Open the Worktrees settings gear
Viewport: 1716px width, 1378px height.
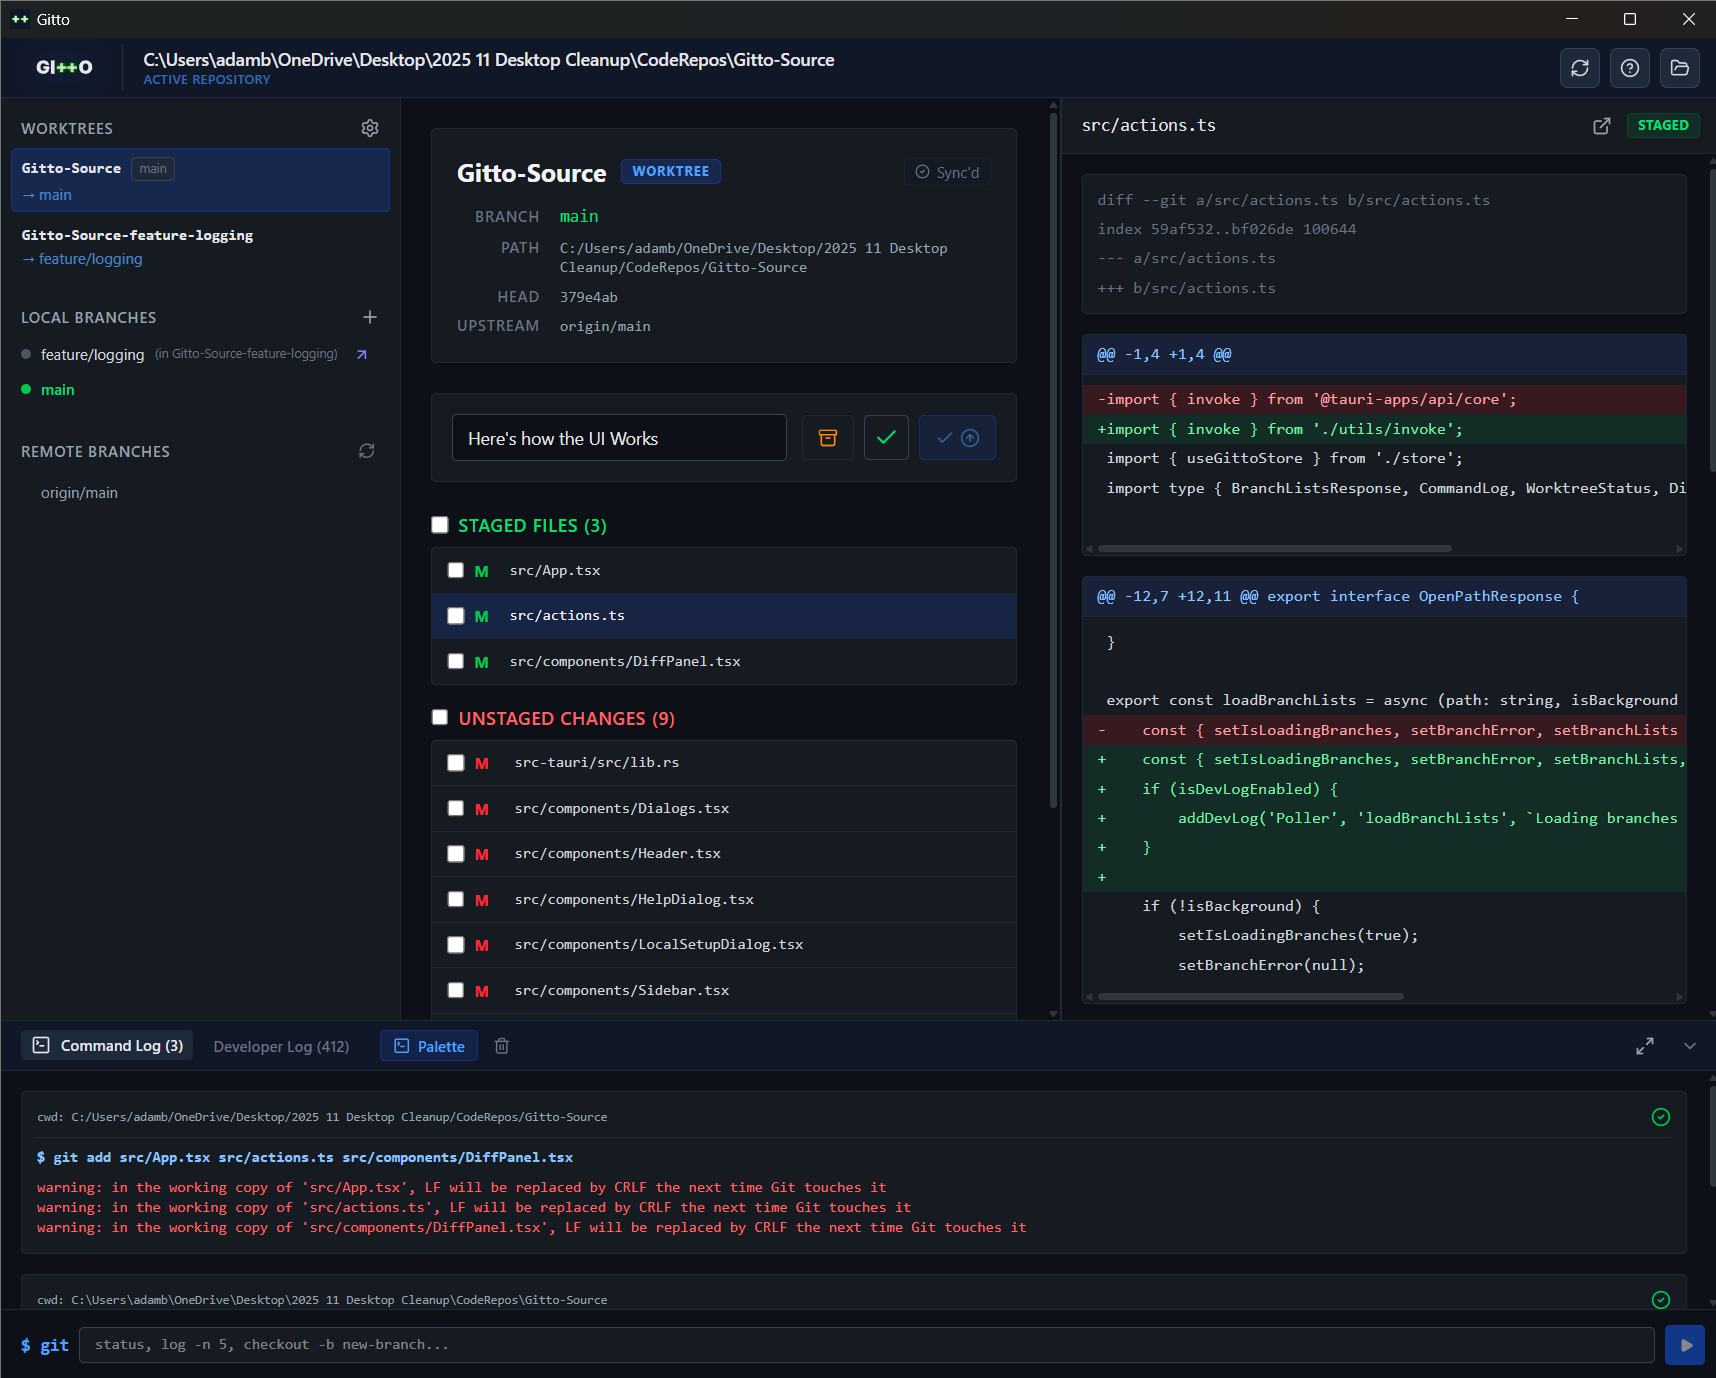pos(370,128)
